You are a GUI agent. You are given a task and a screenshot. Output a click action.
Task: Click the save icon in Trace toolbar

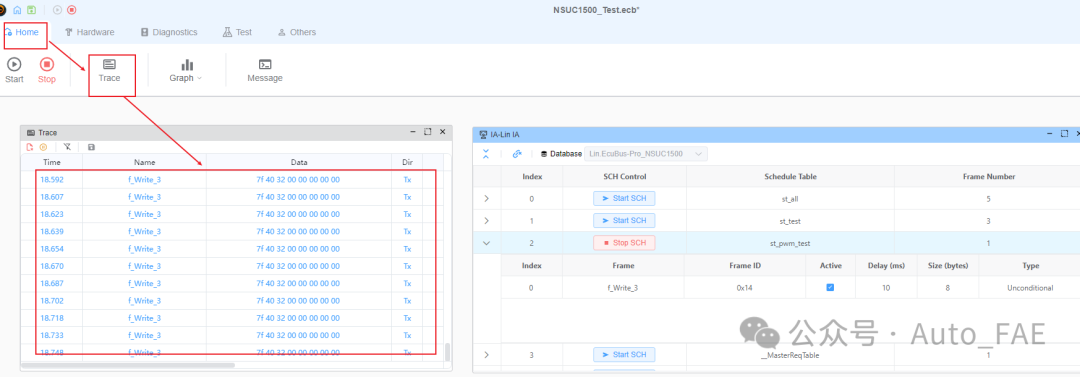(x=92, y=147)
